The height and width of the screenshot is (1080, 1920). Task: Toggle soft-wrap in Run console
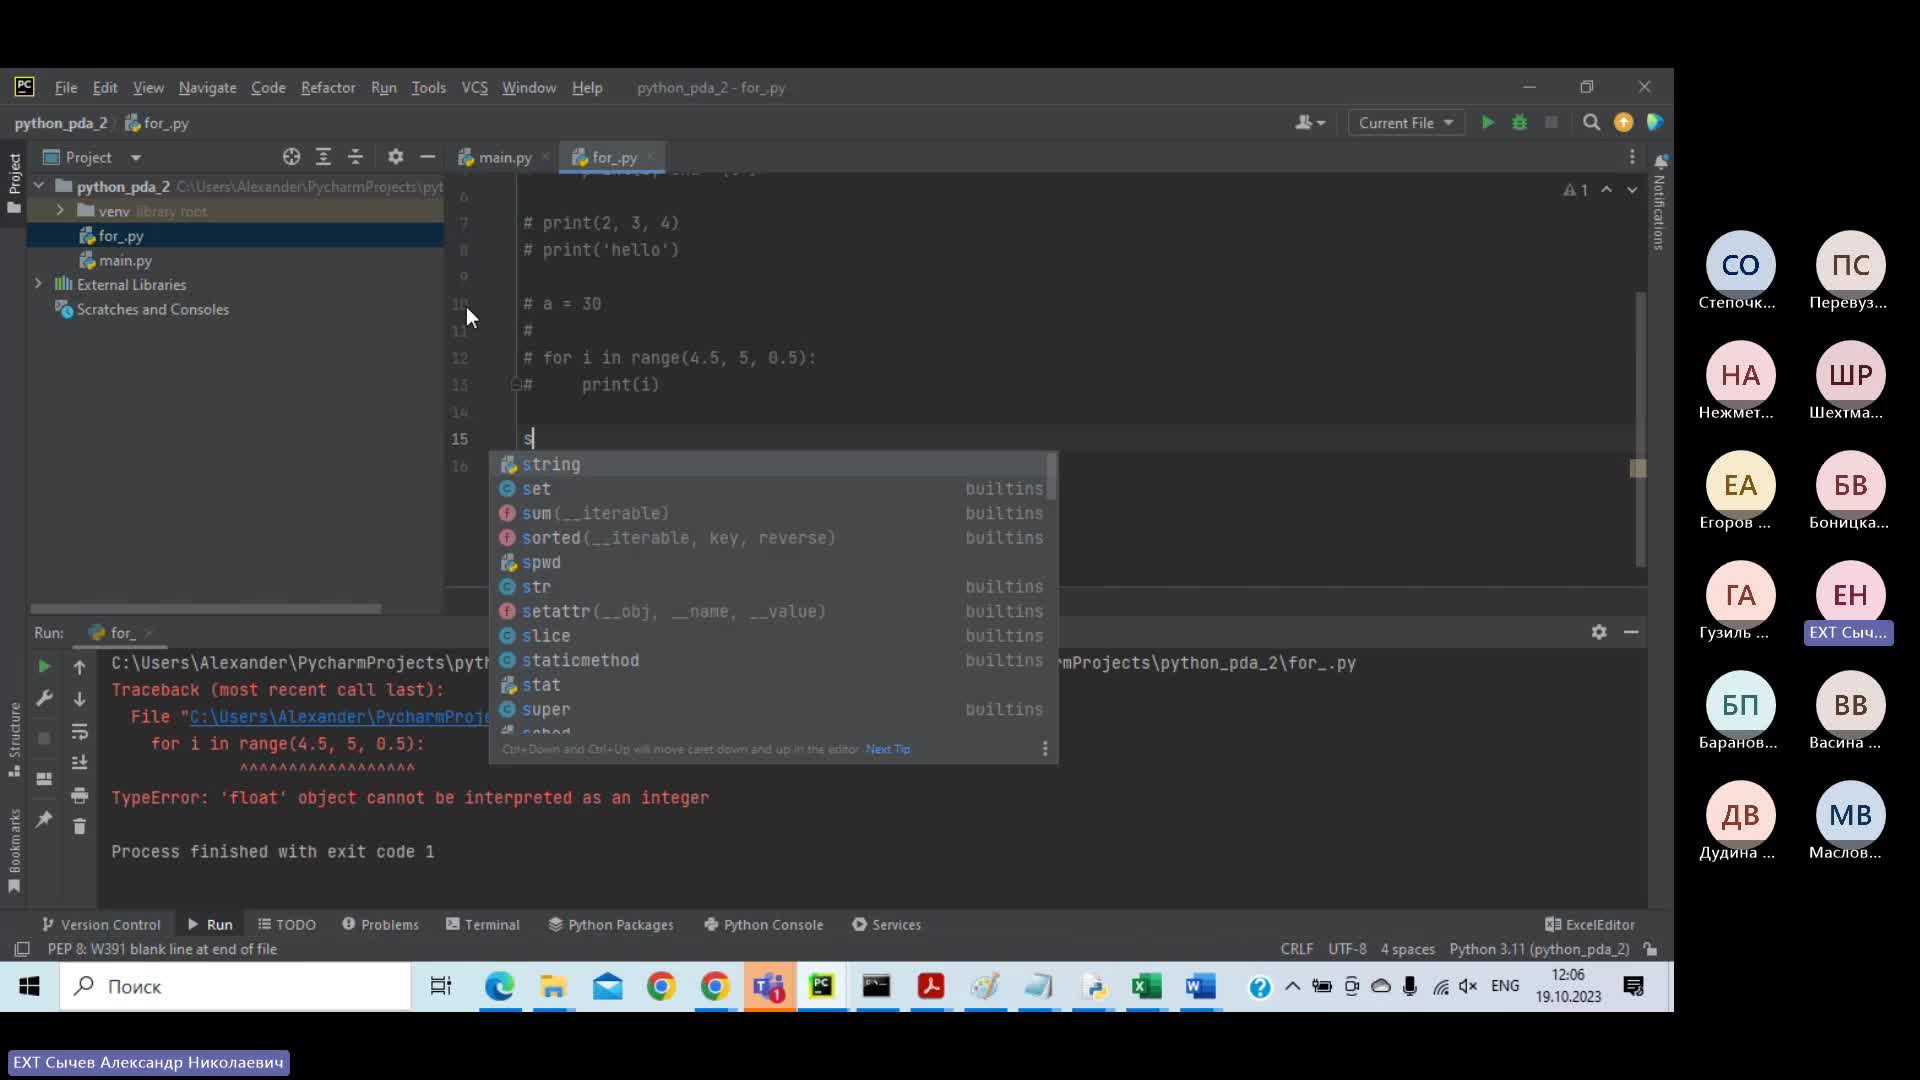pyautogui.click(x=80, y=732)
